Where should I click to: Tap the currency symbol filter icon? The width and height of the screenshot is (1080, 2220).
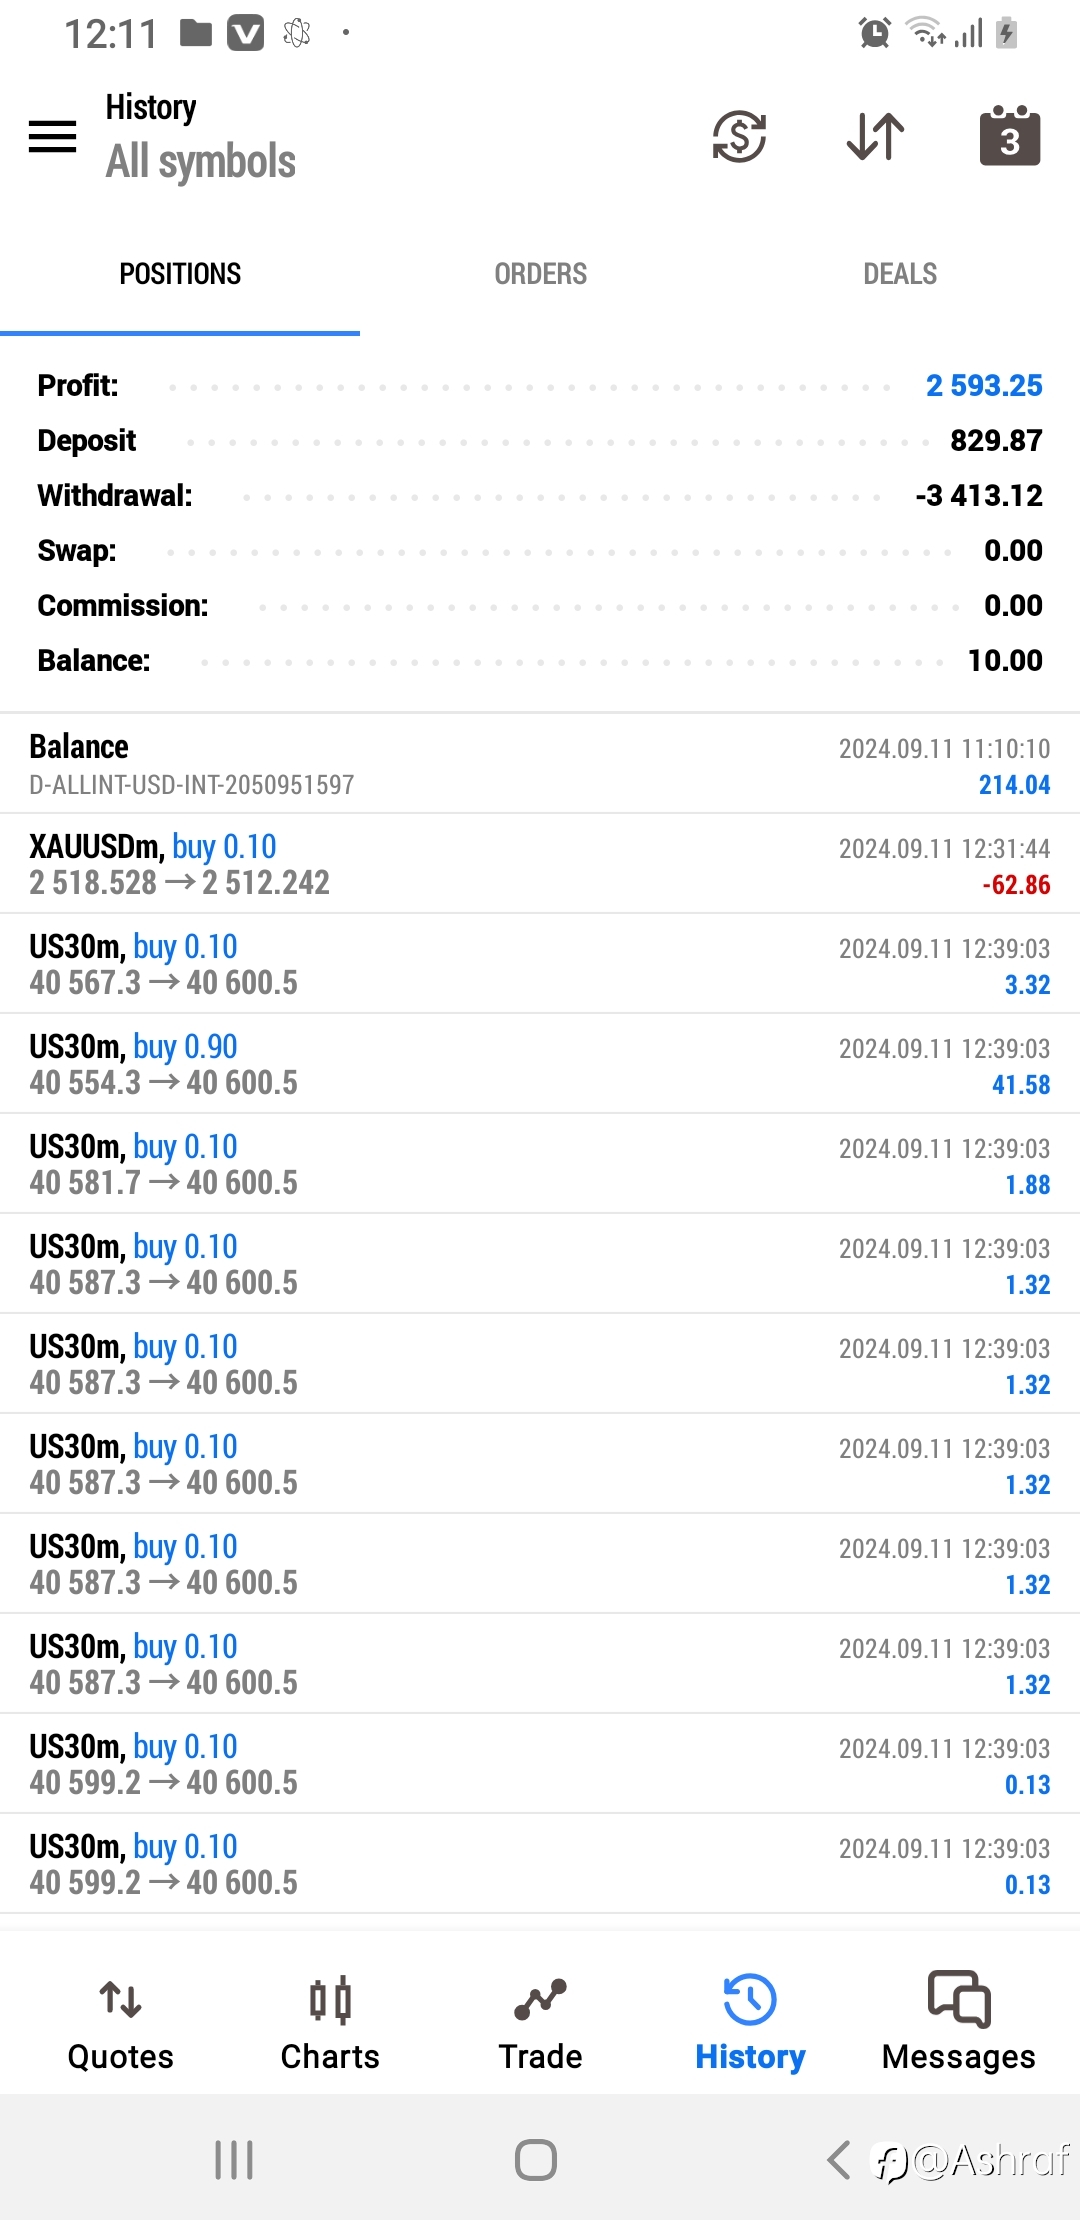[739, 137]
